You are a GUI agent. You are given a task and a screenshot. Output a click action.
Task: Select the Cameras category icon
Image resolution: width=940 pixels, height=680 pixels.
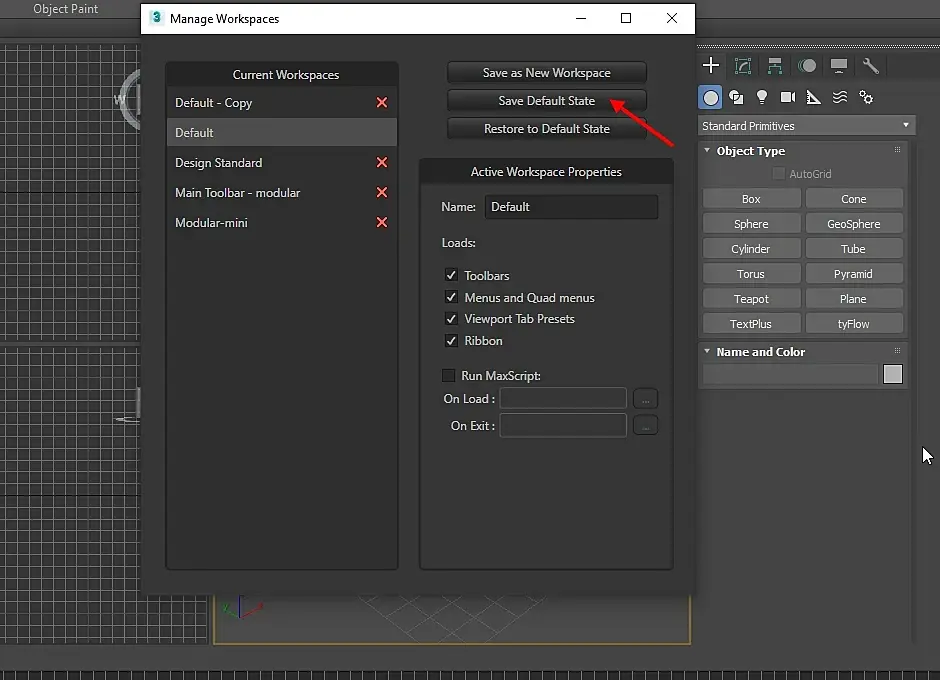tap(788, 97)
